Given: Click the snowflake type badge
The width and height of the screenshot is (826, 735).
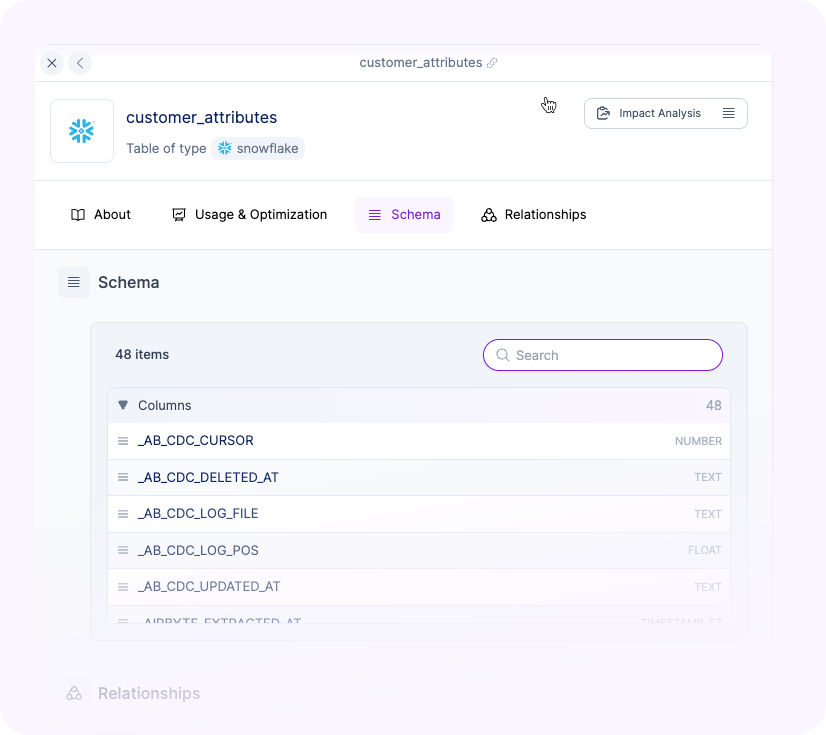Looking at the screenshot, I should click(x=258, y=148).
